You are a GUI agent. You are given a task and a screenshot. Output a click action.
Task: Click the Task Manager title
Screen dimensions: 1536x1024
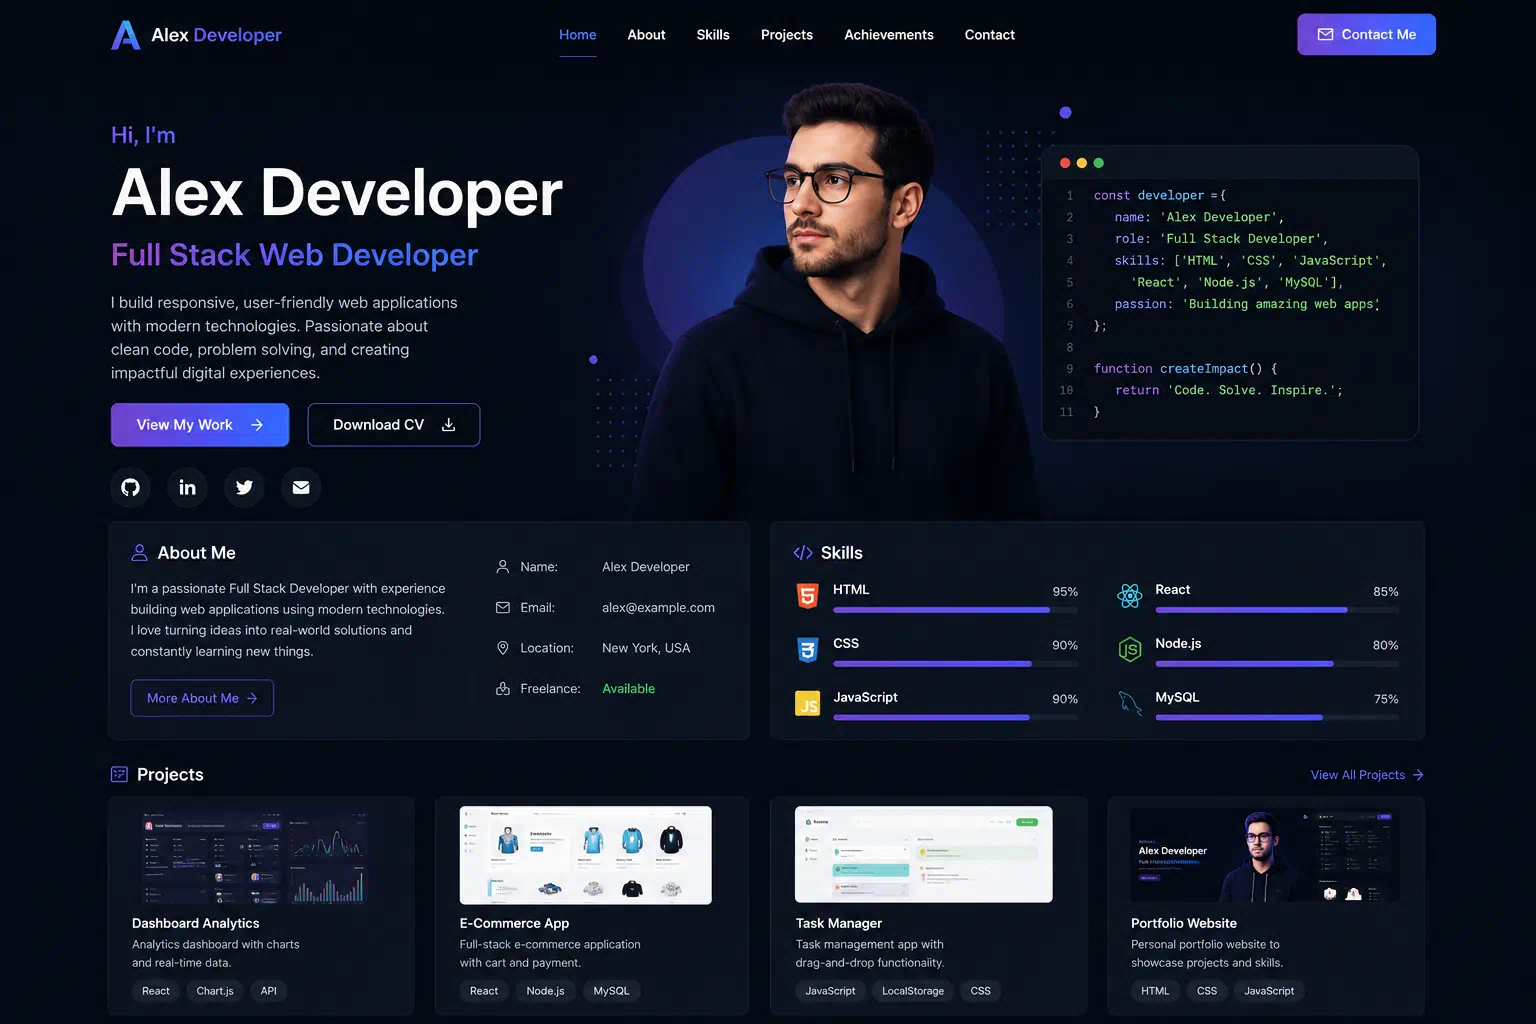[x=839, y=923]
